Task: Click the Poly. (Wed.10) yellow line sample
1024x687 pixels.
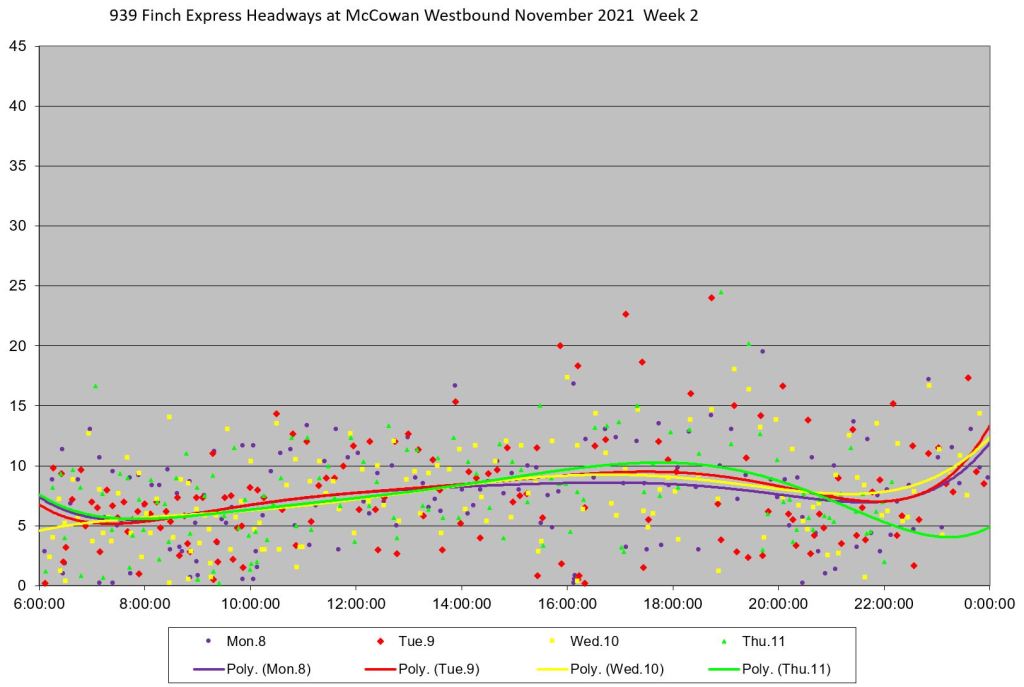Action: click(538, 668)
